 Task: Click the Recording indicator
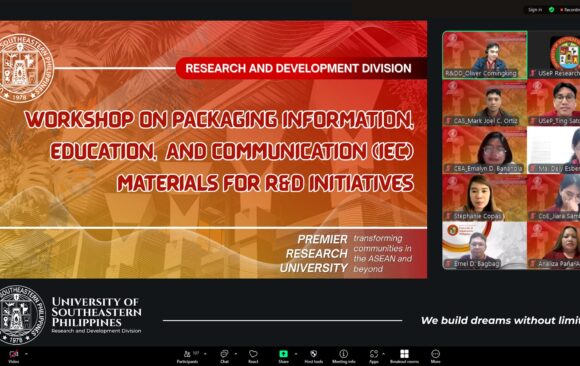click(570, 10)
